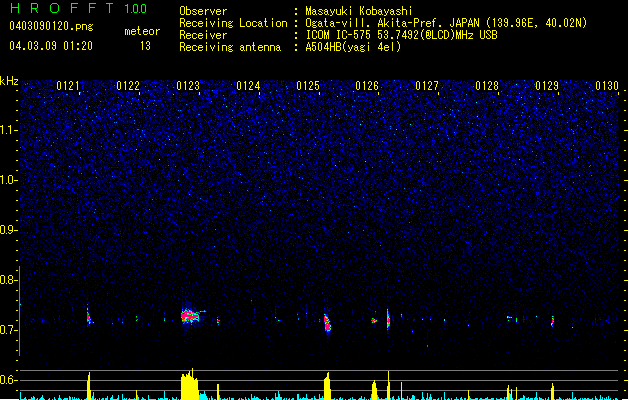
Task: Click the 0129 time marker
Action: pos(547,86)
